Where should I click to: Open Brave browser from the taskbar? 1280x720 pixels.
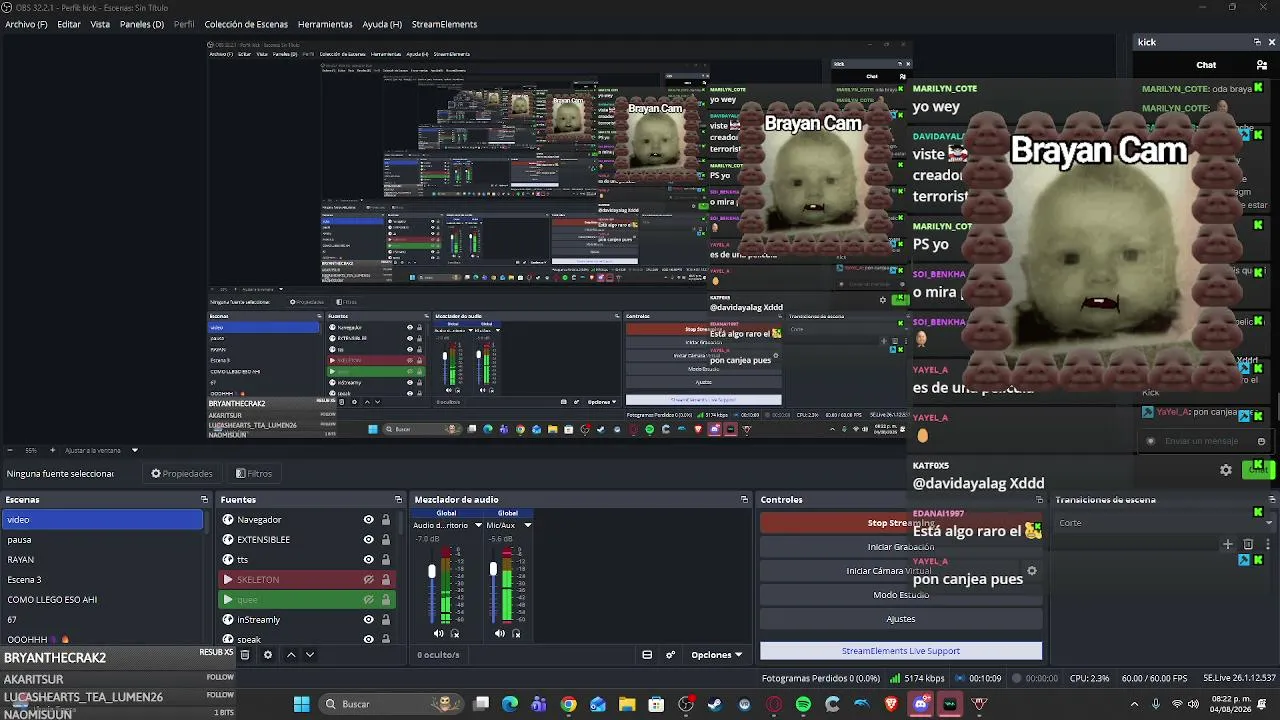[x=891, y=704]
